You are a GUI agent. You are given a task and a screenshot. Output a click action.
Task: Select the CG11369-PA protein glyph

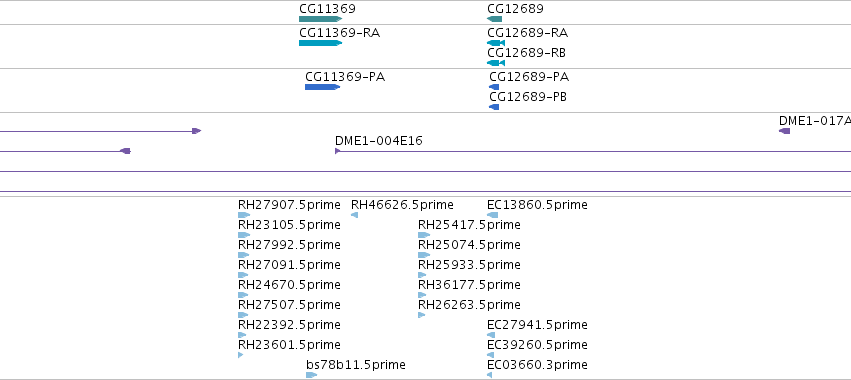point(322,87)
